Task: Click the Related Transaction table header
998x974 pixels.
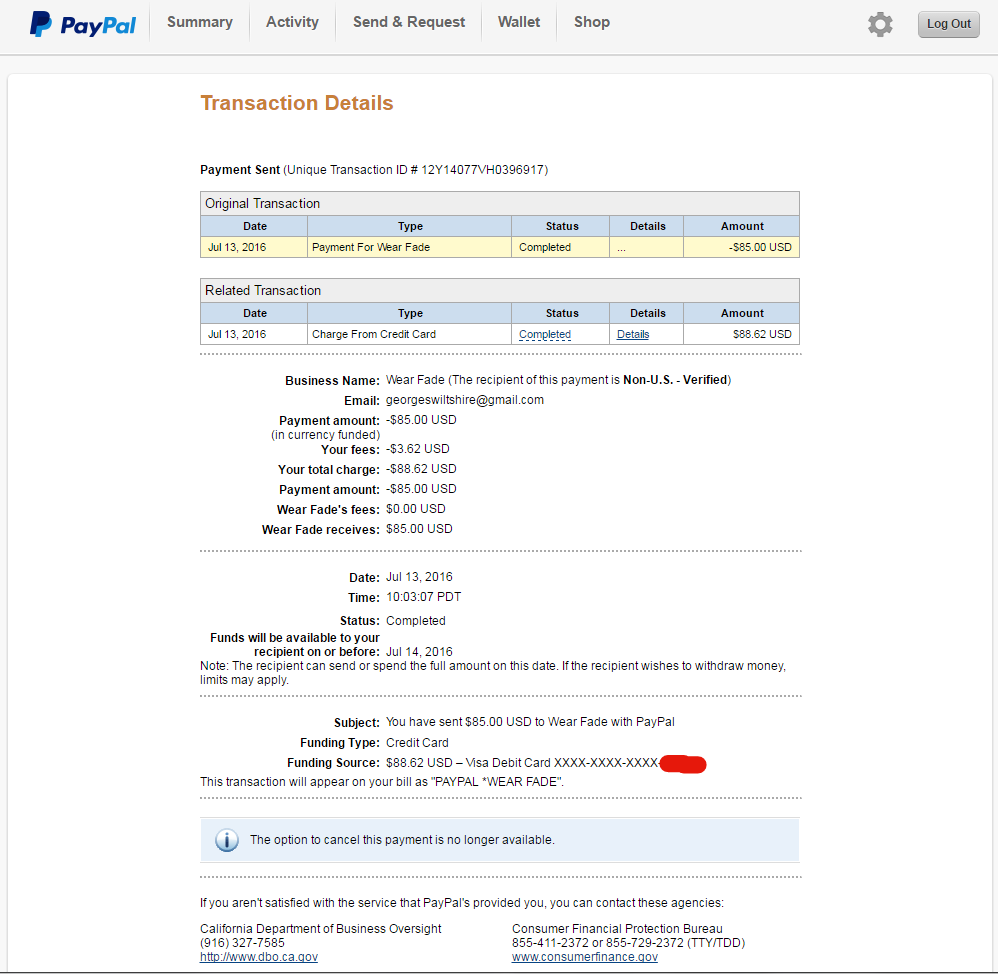Action: click(x=500, y=290)
